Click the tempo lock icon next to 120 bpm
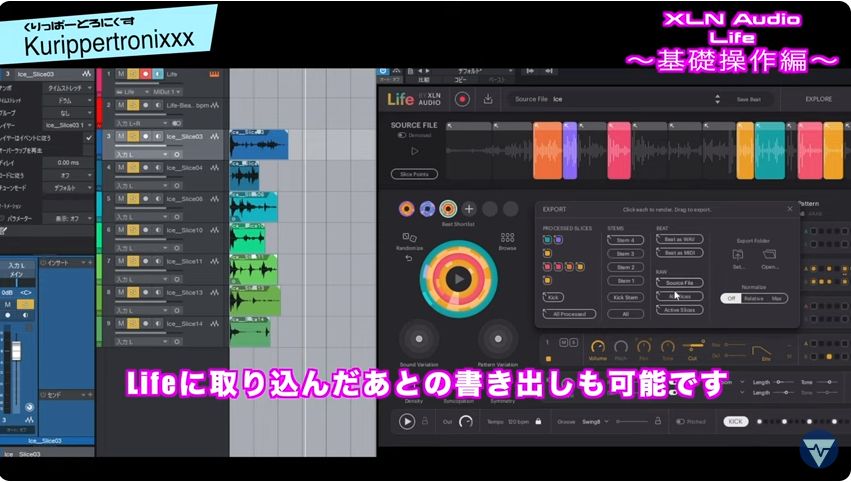The width and height of the screenshot is (851, 482). click(x=538, y=421)
